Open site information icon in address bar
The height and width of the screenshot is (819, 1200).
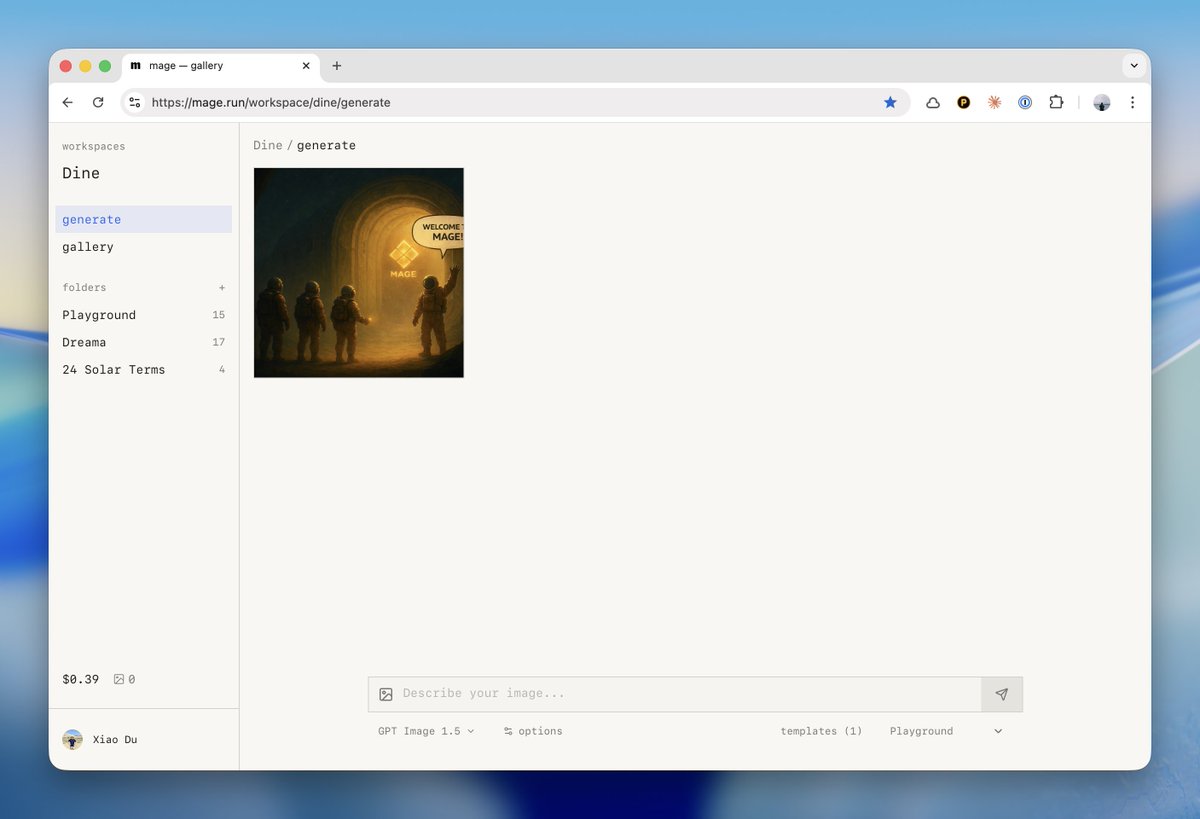click(136, 102)
